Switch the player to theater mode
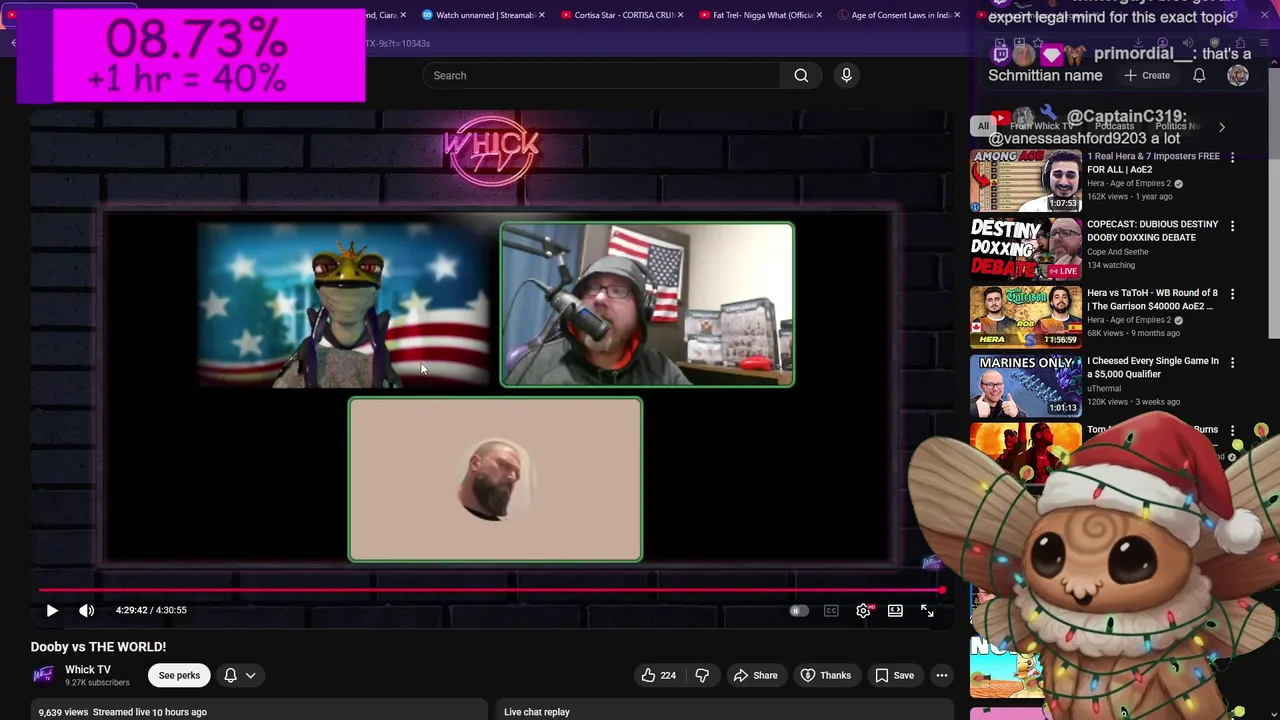This screenshot has height=720, width=1280. 895,610
